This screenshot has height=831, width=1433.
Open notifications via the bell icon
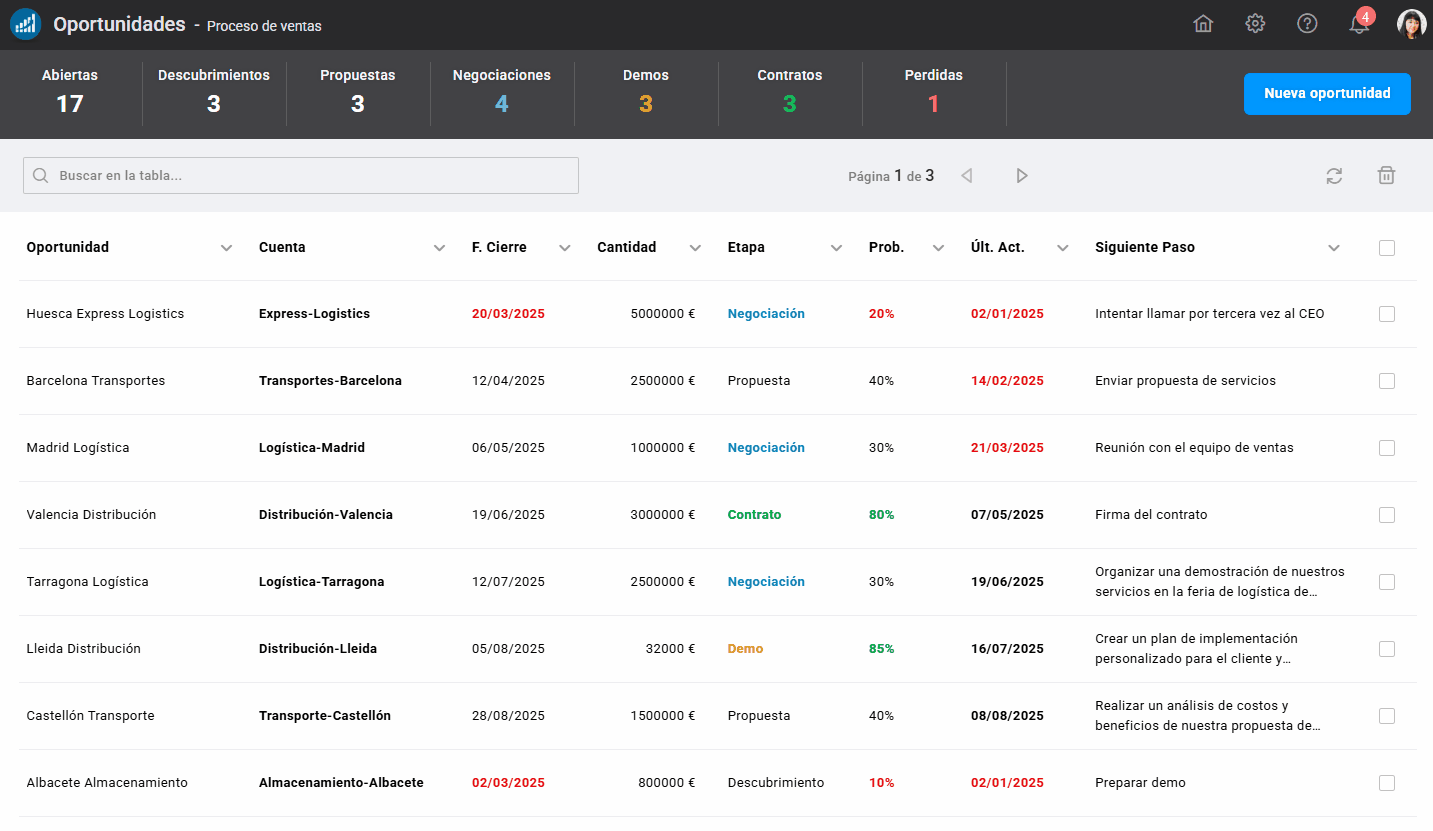[x=1359, y=23]
